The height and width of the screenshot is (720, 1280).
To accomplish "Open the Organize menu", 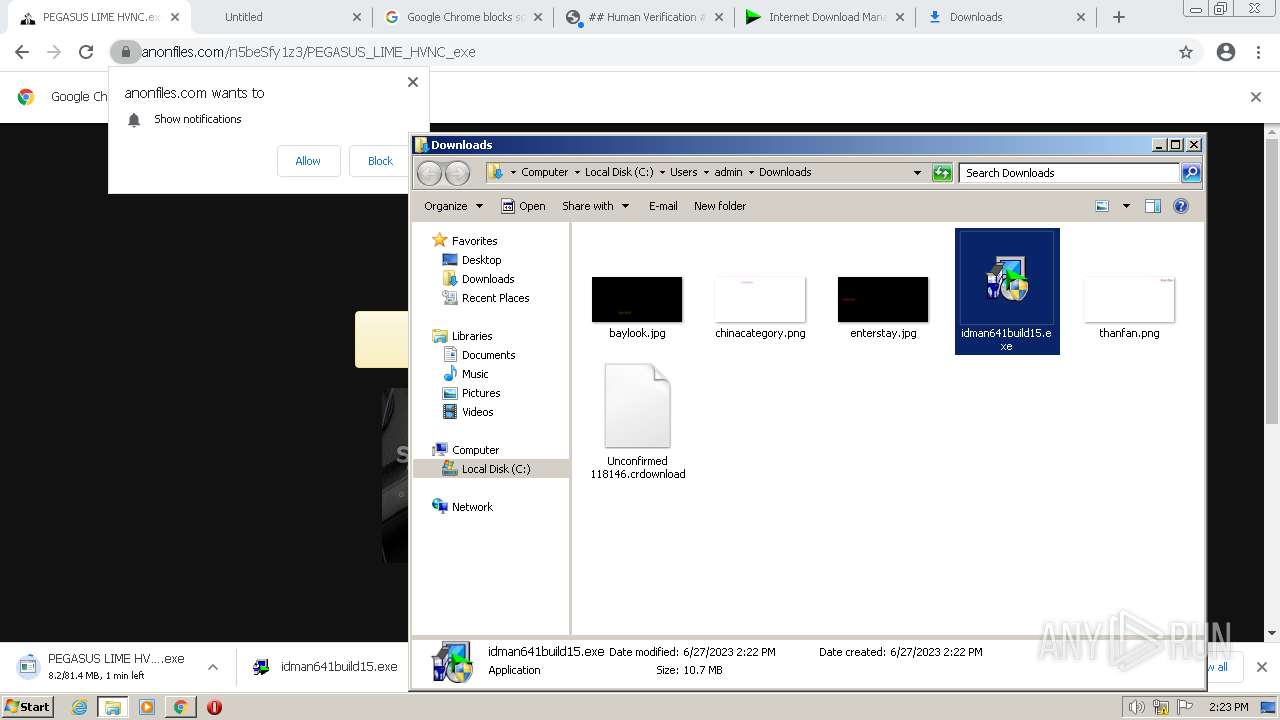I will [453, 206].
